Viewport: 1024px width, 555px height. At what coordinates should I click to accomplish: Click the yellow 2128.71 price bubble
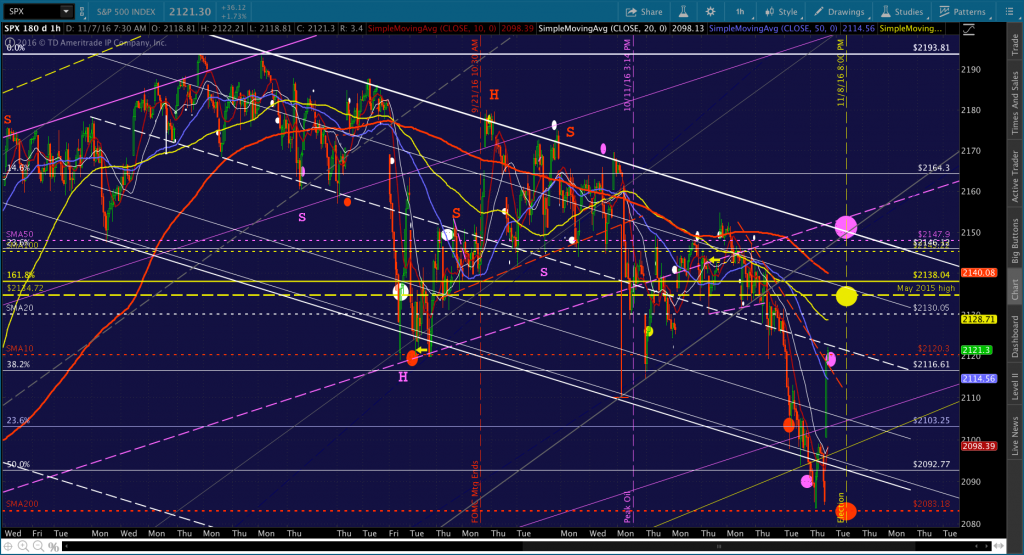pos(979,319)
